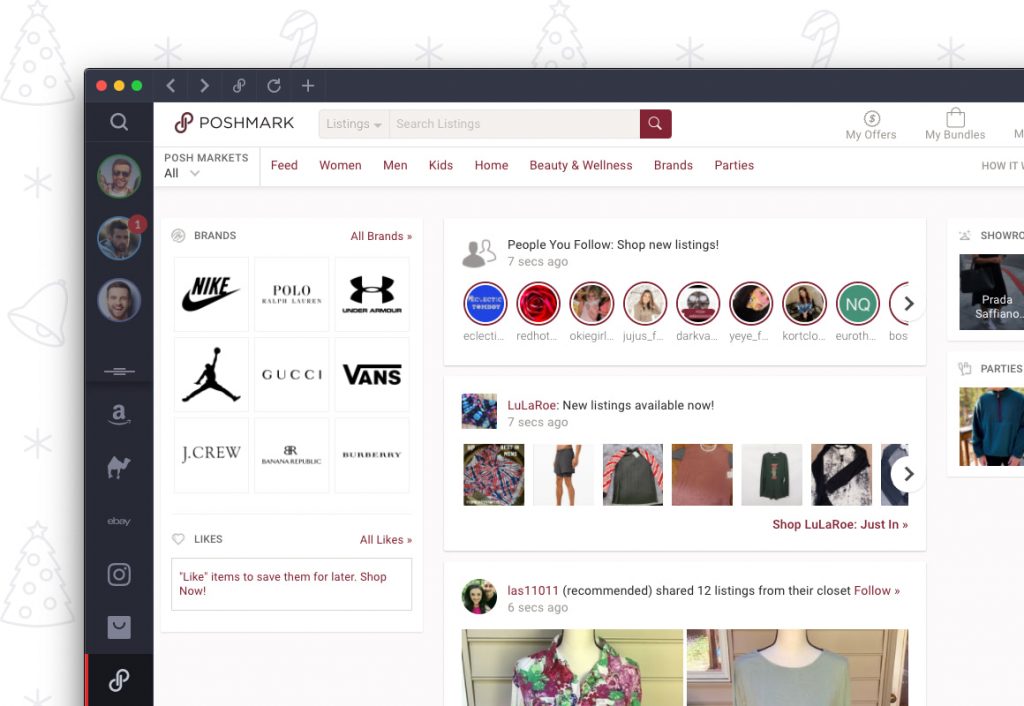1024x706 pixels.
Task: Click the sidebar search magnifier icon
Action: [119, 121]
